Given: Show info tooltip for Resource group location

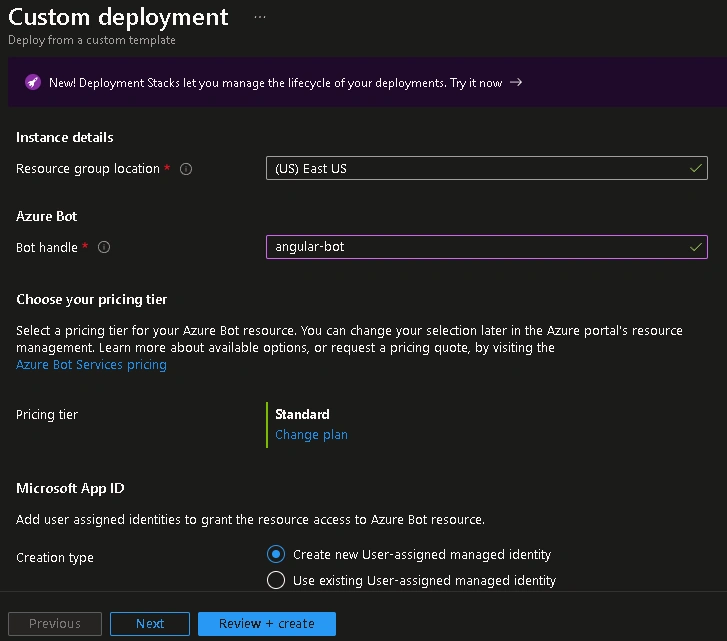Looking at the screenshot, I should [186, 169].
